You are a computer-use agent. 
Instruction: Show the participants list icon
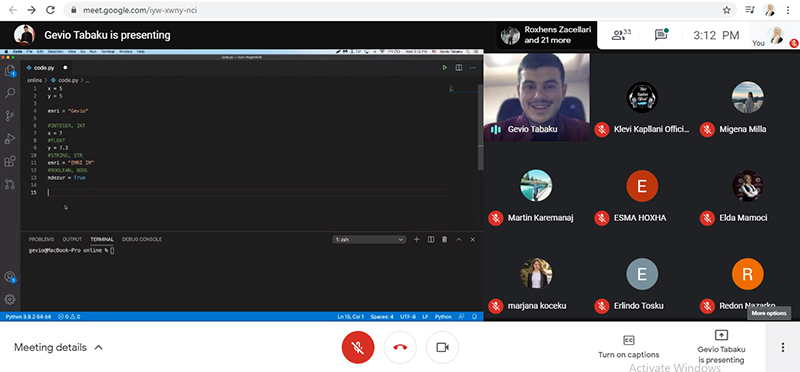point(621,35)
